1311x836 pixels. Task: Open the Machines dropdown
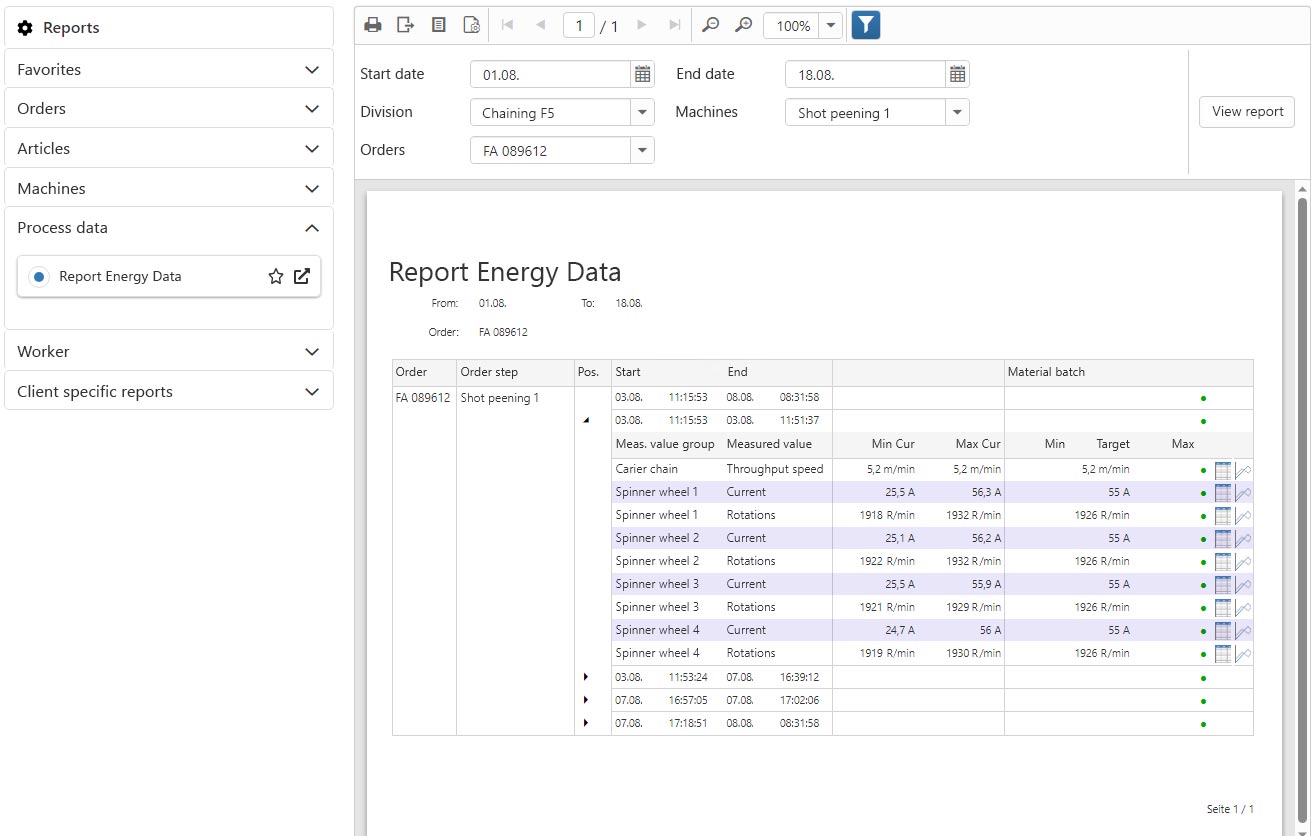tap(957, 113)
